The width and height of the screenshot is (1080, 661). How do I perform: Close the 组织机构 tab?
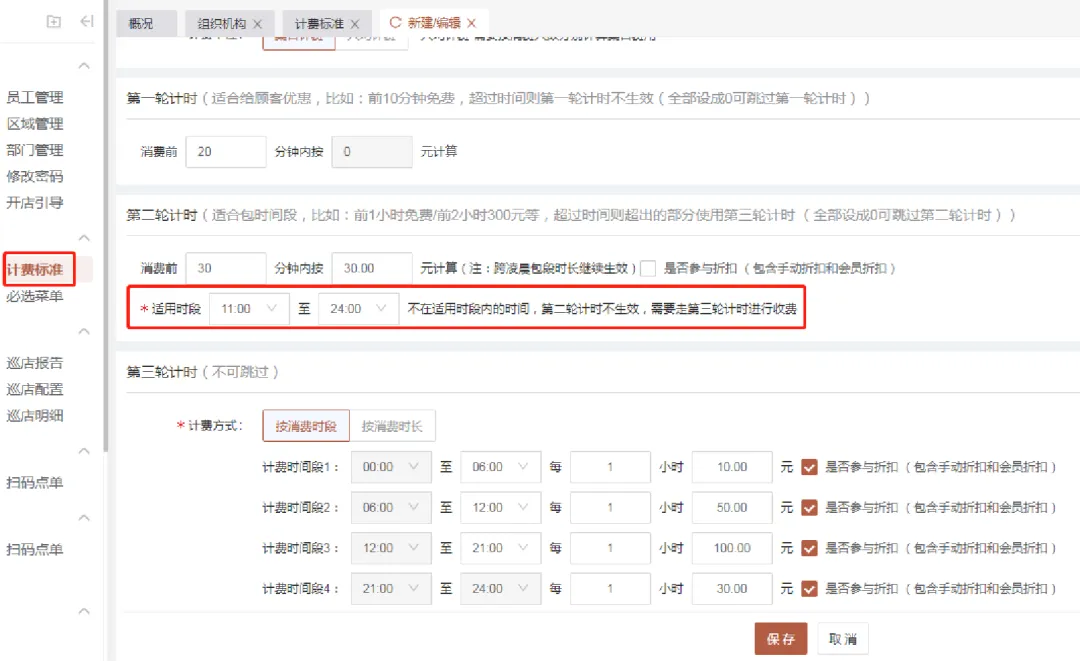click(258, 23)
